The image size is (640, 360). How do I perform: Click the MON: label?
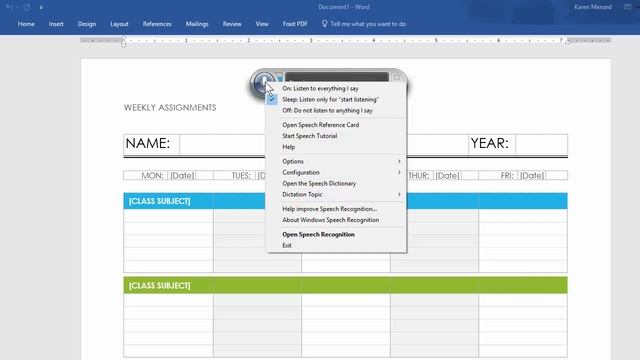152,176
